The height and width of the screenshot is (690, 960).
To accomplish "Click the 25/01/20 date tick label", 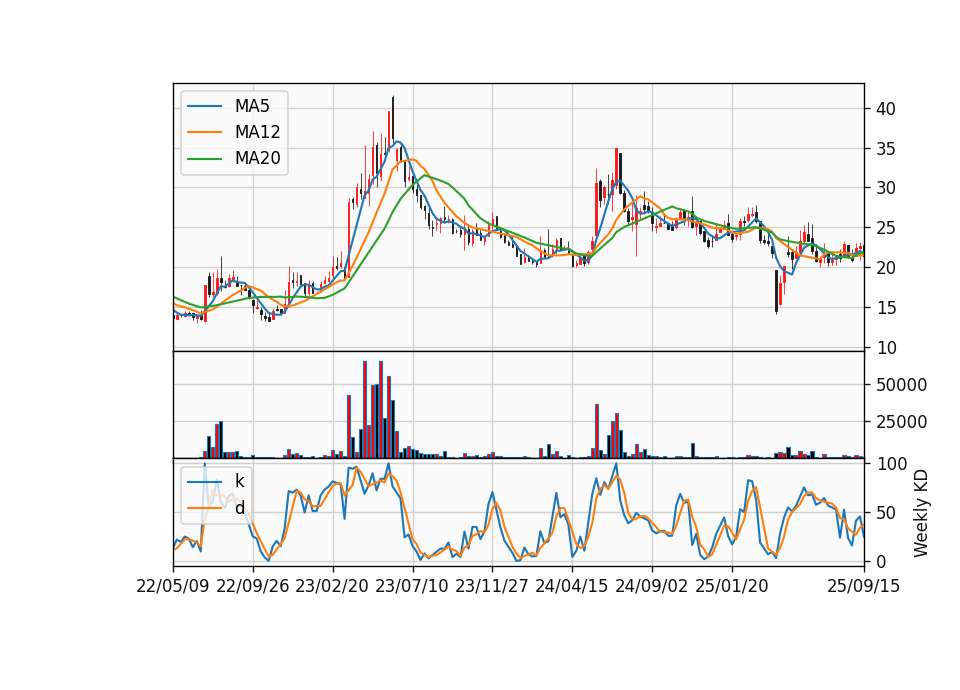I will click(x=732, y=586).
